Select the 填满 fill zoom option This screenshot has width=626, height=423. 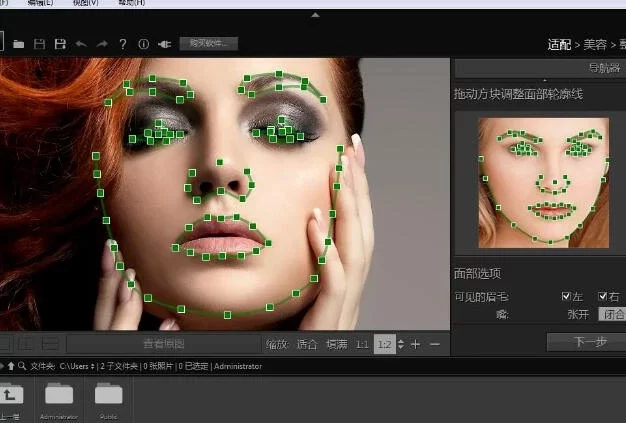(x=337, y=344)
